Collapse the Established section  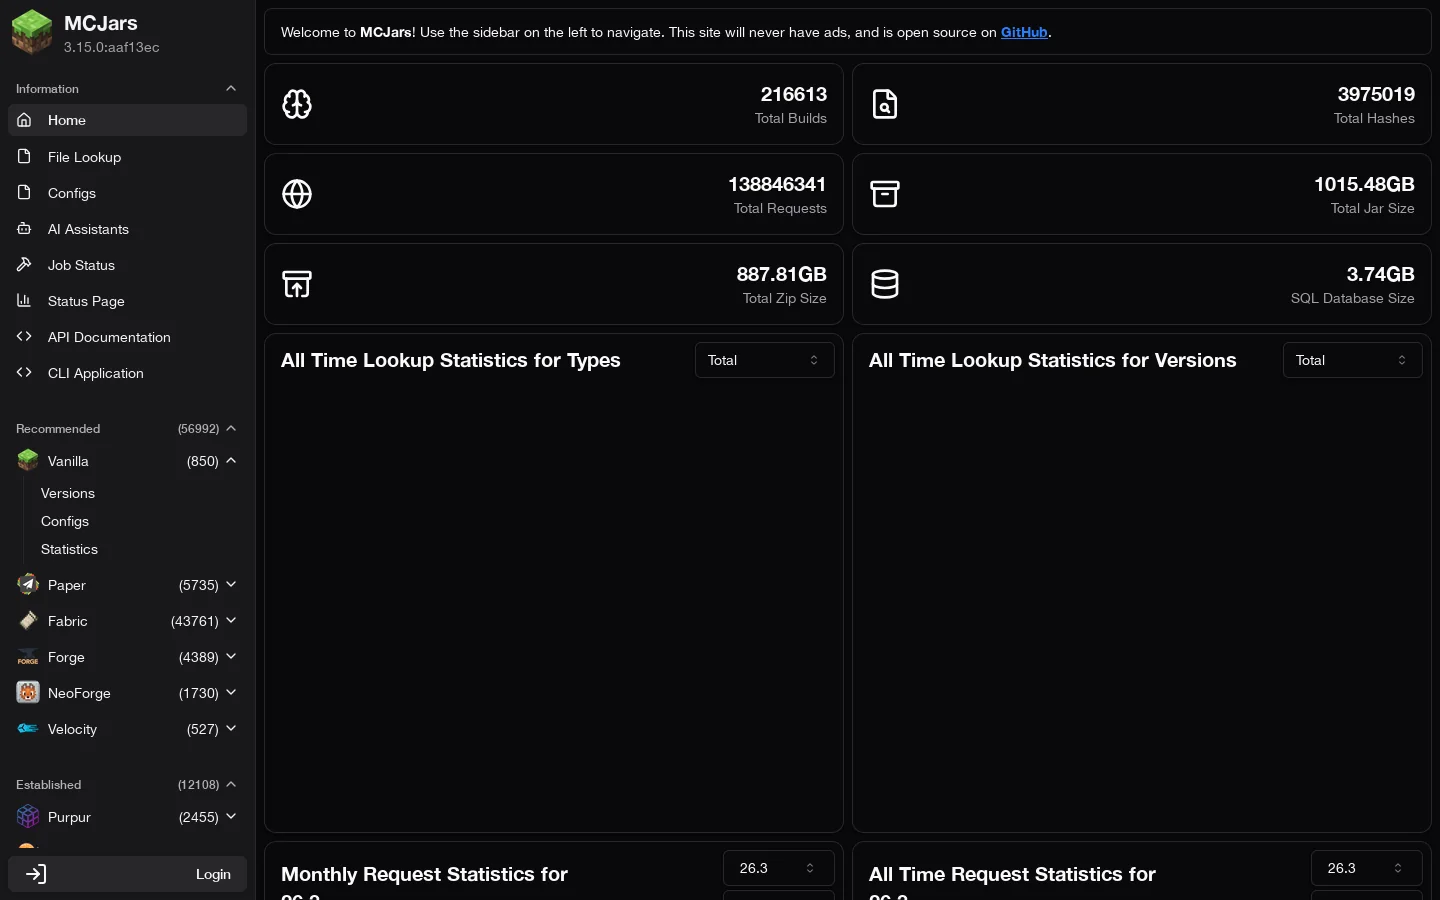click(x=231, y=785)
